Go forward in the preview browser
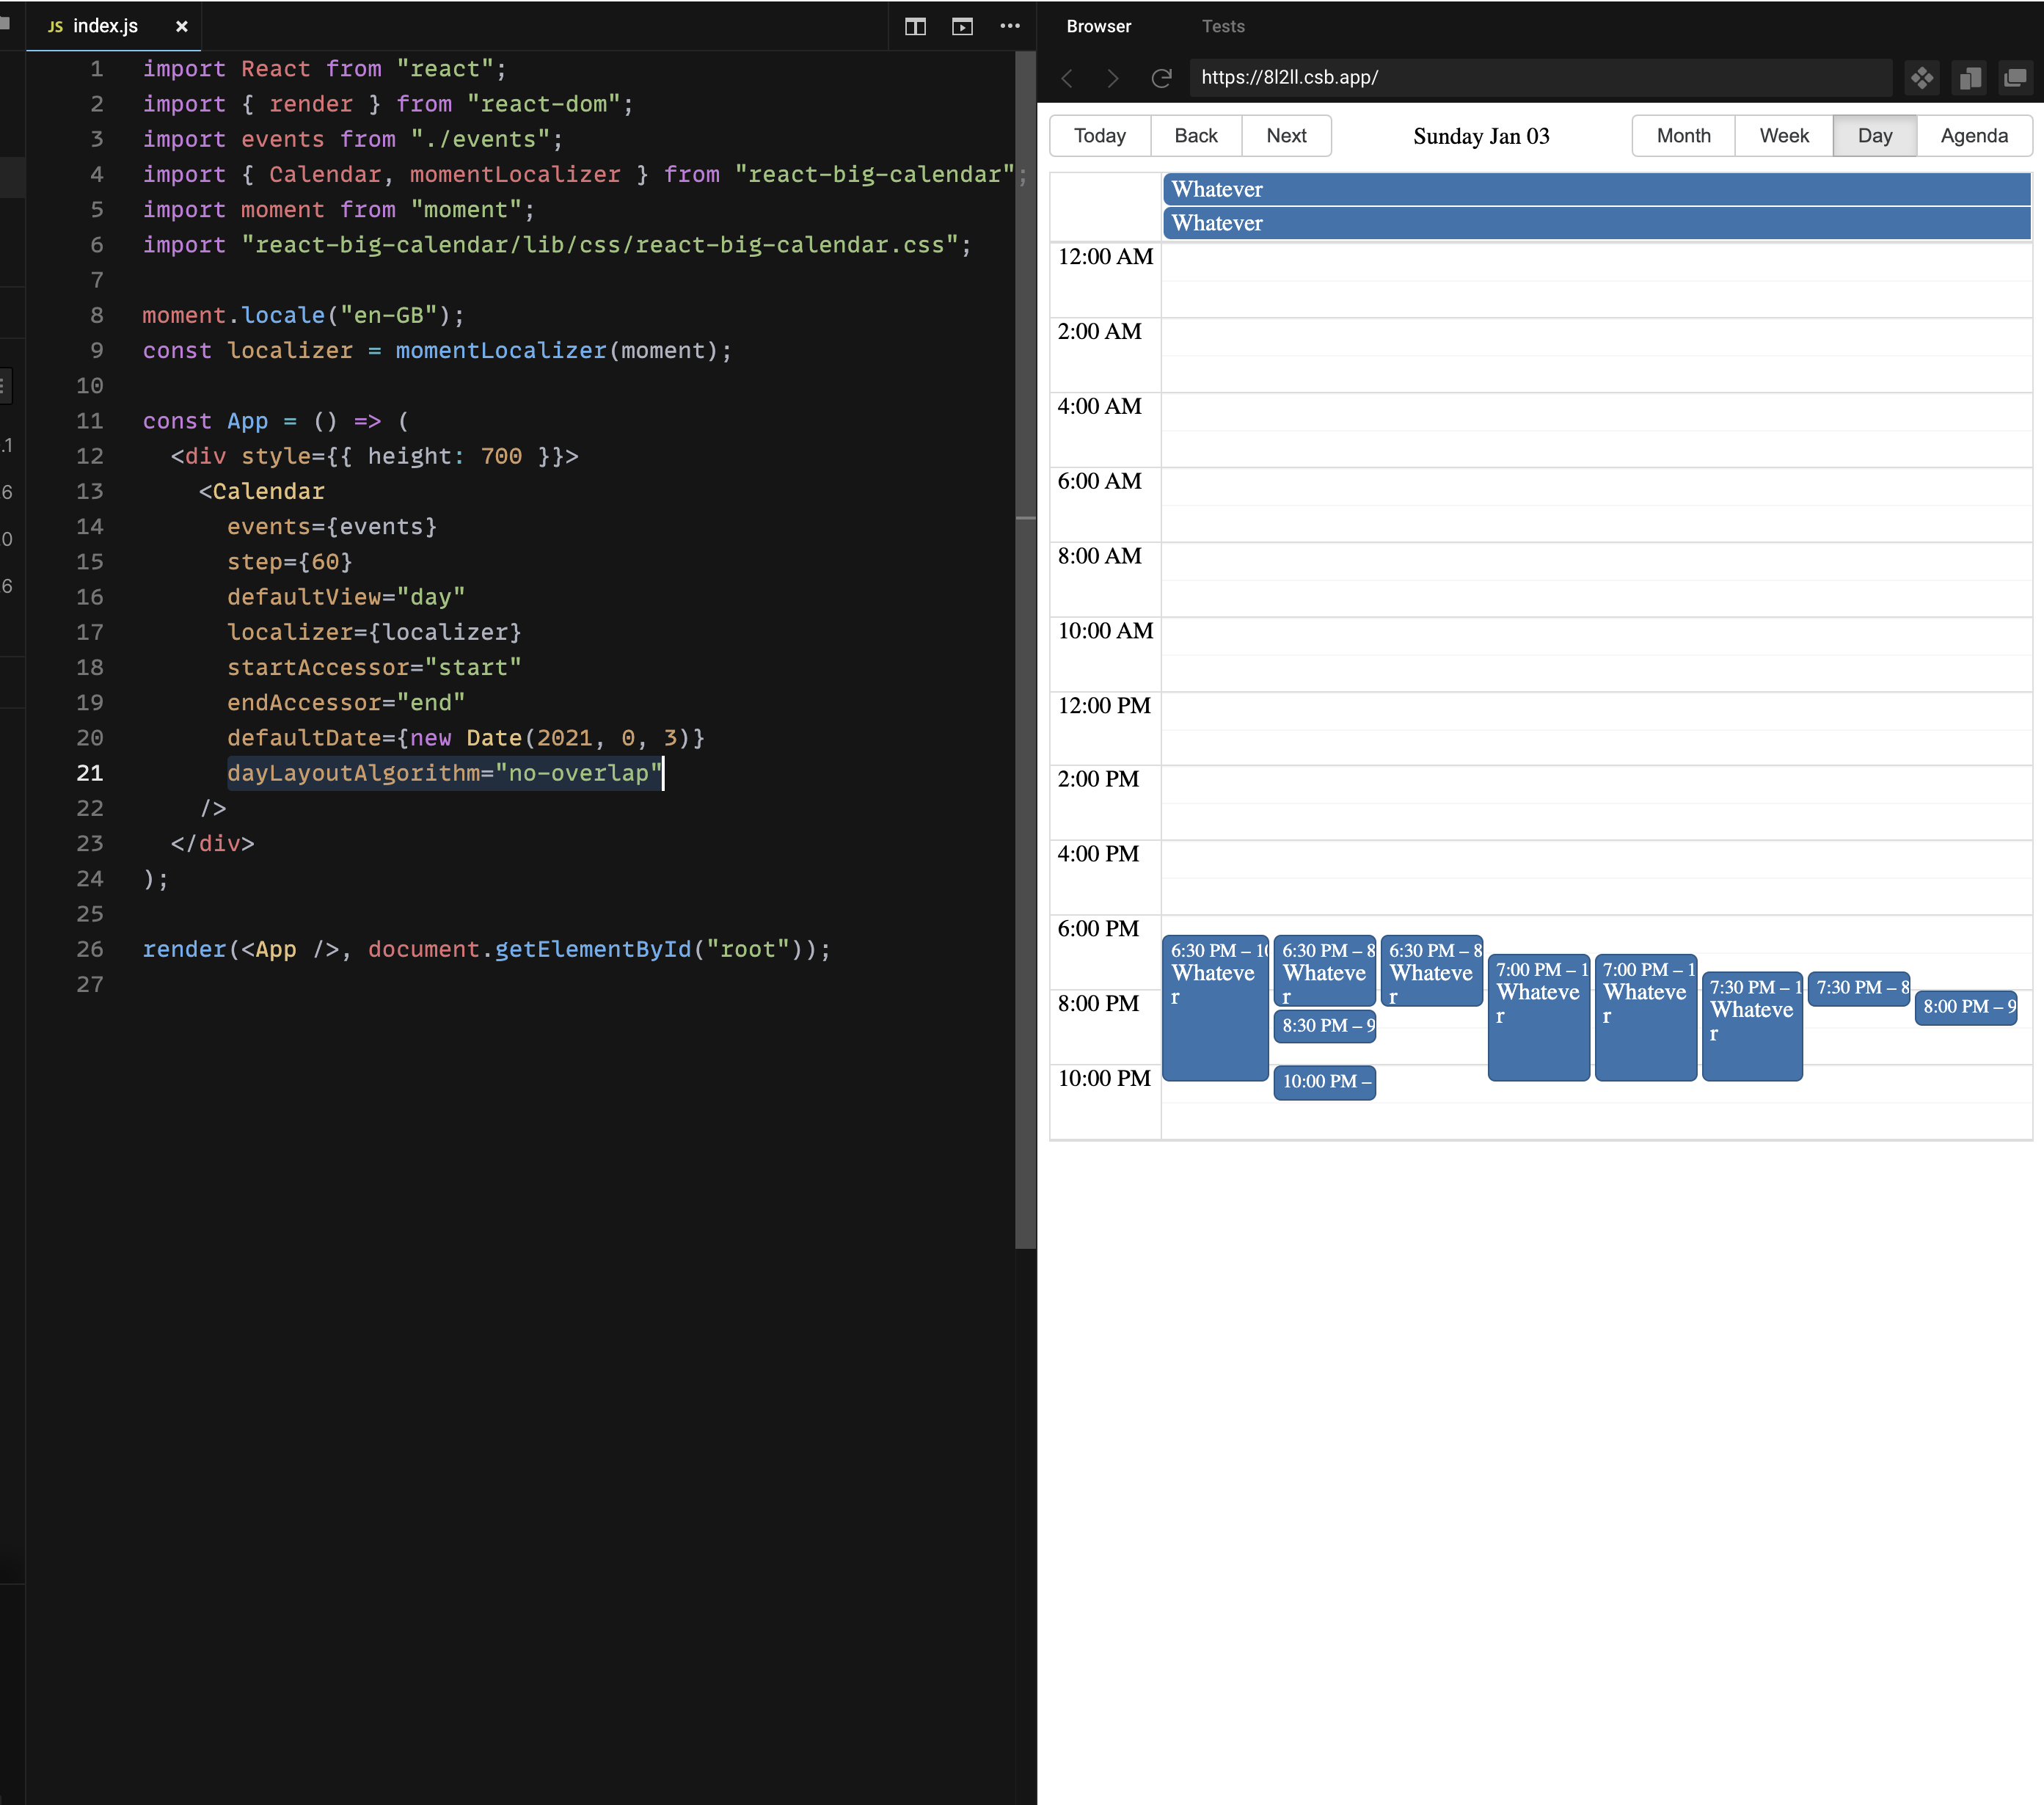Viewport: 2044px width, 1805px height. (x=1112, y=78)
